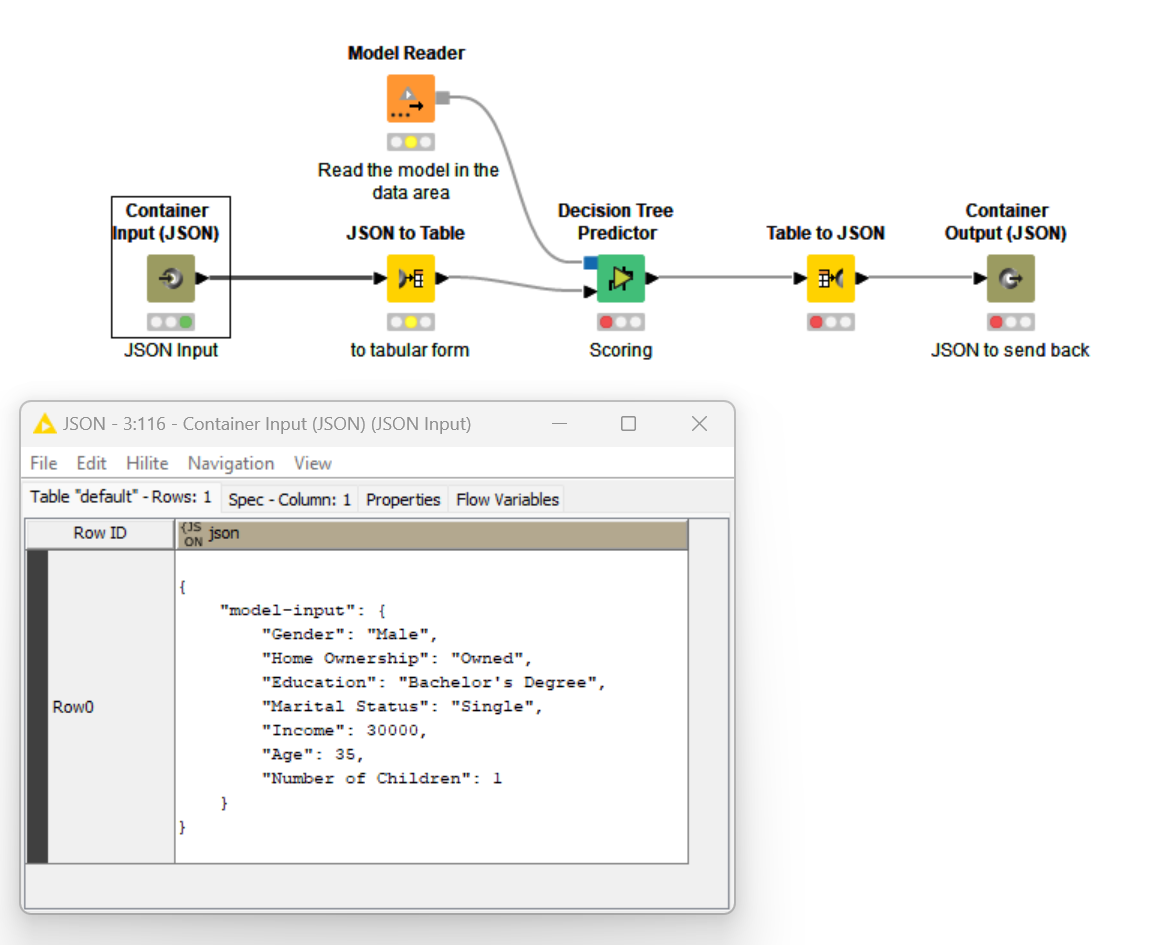1168x945 pixels.
Task: Open the Edit menu
Action: click(x=92, y=463)
